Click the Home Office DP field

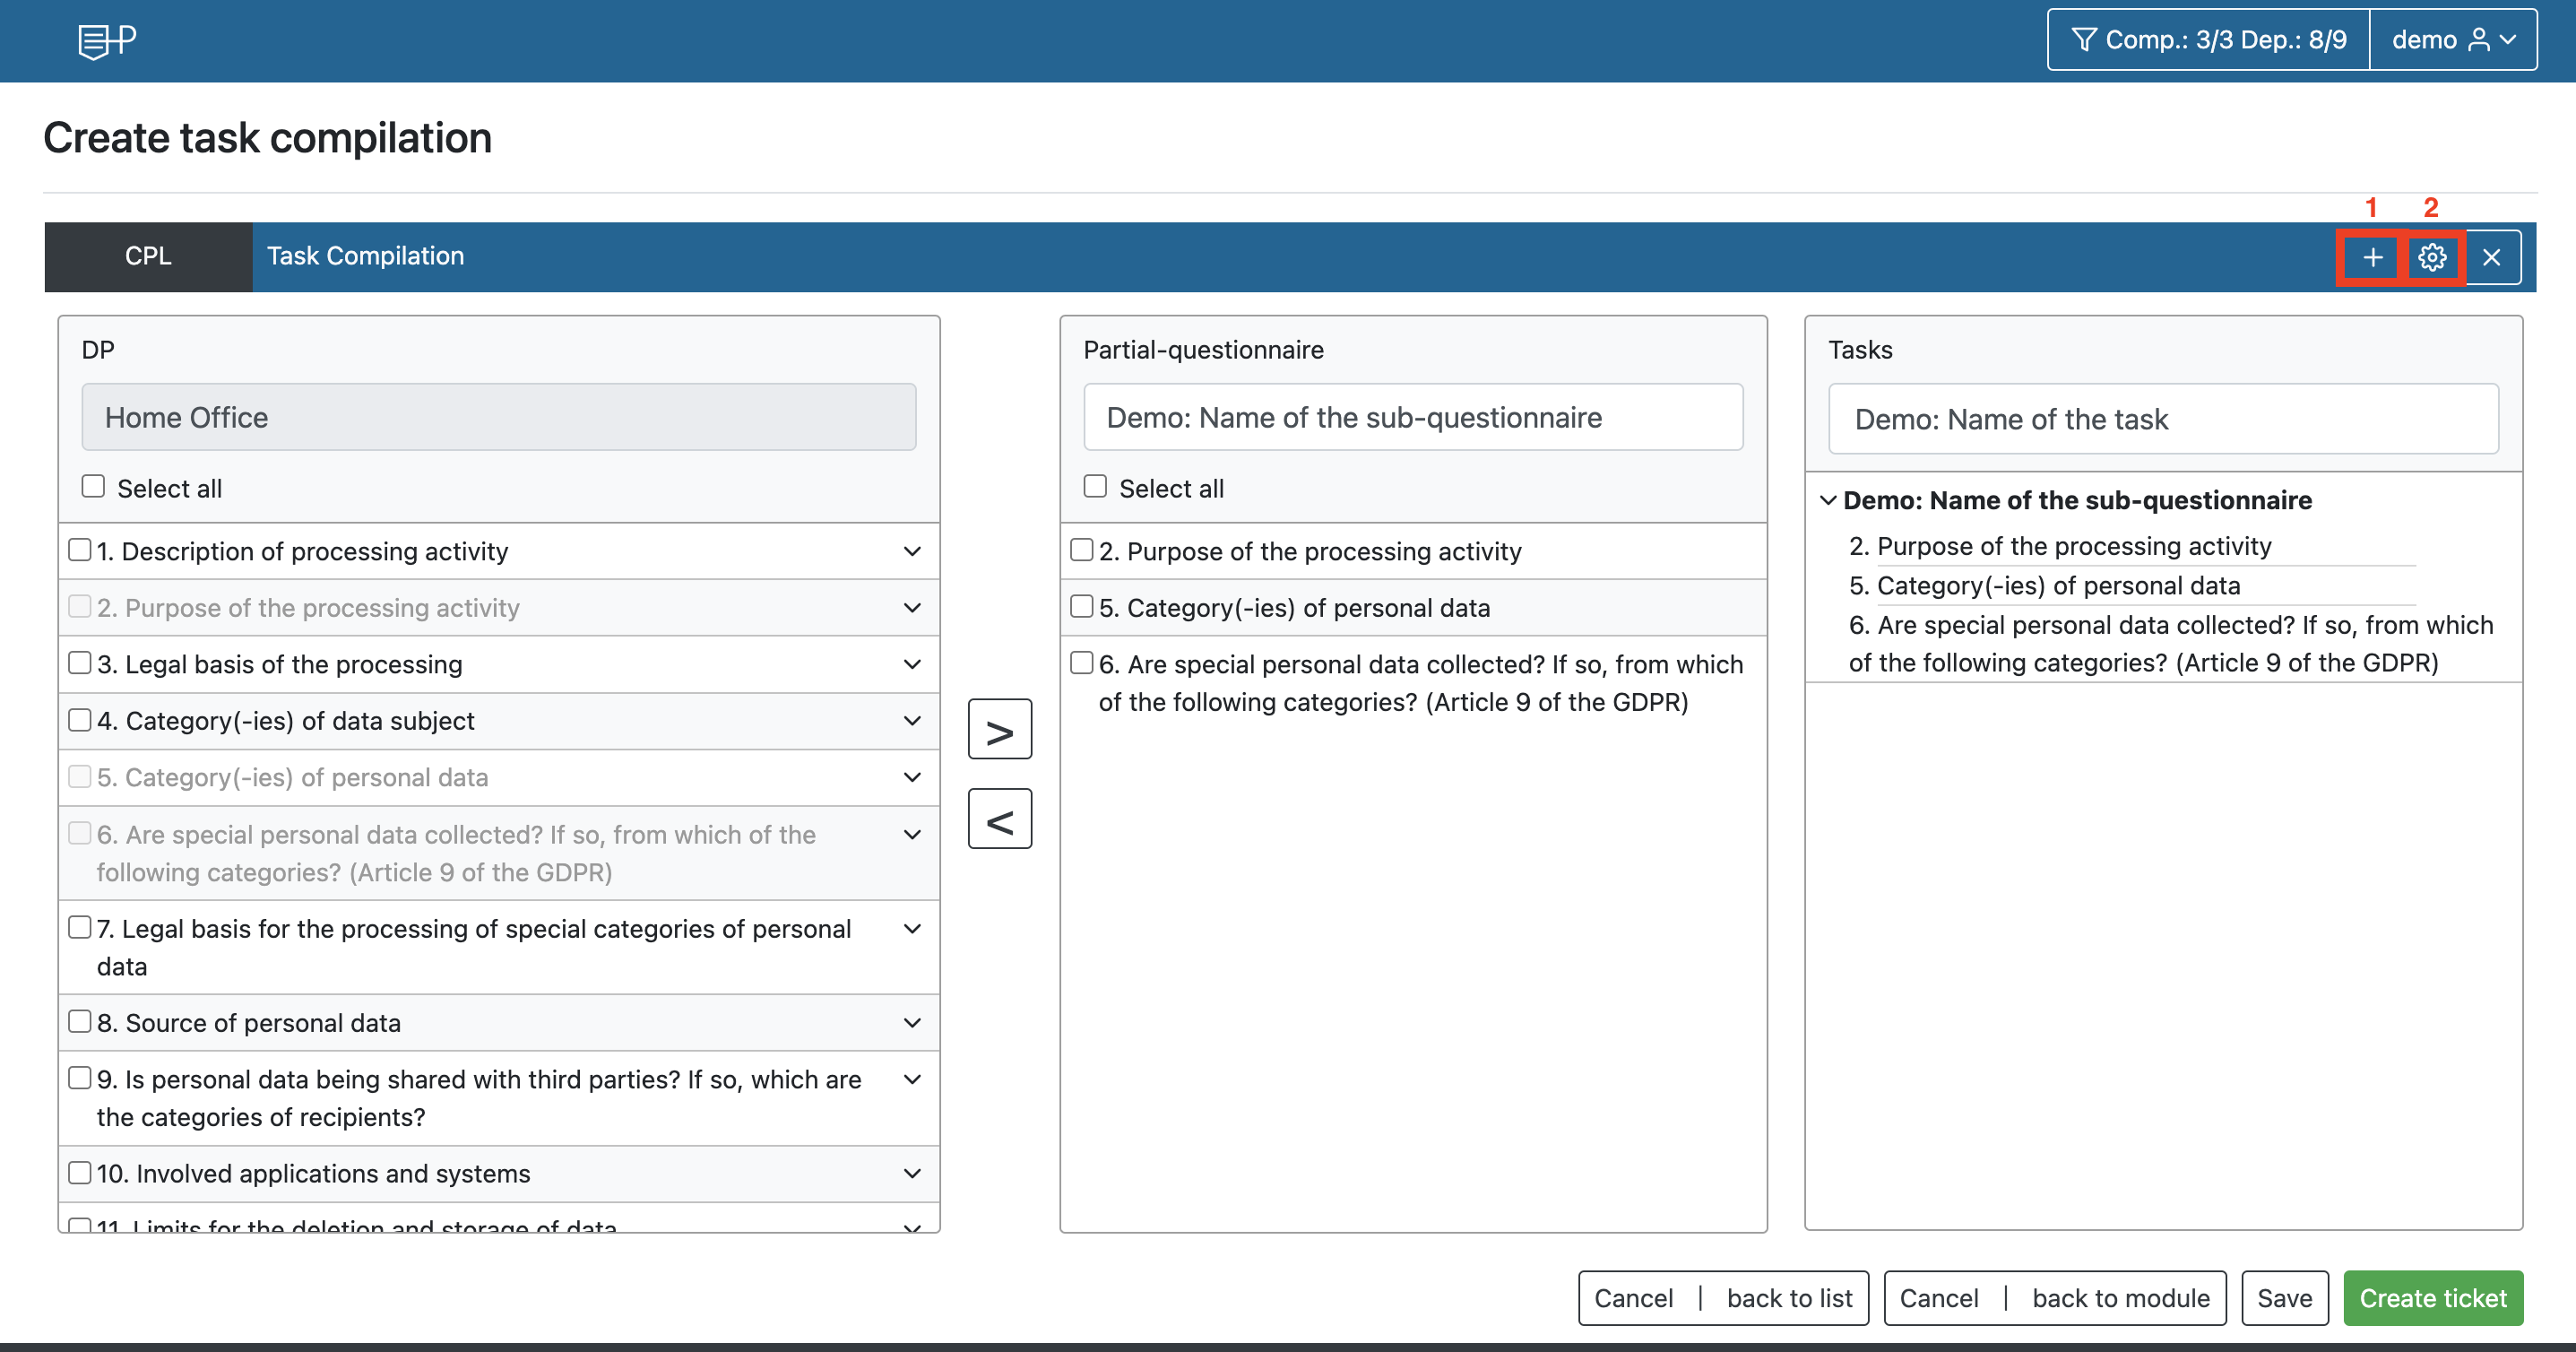point(499,417)
